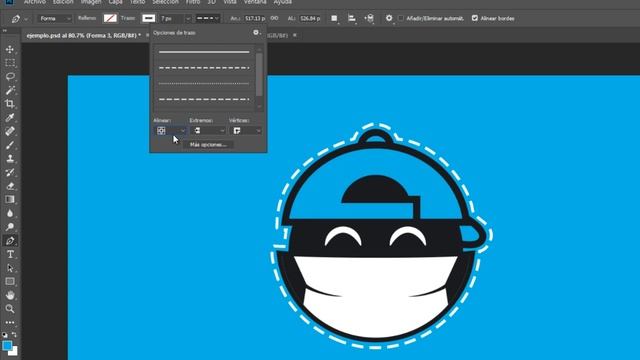Viewport: 640px width, 360px height.
Task: Select the Zoom tool
Action: (x=10, y=309)
